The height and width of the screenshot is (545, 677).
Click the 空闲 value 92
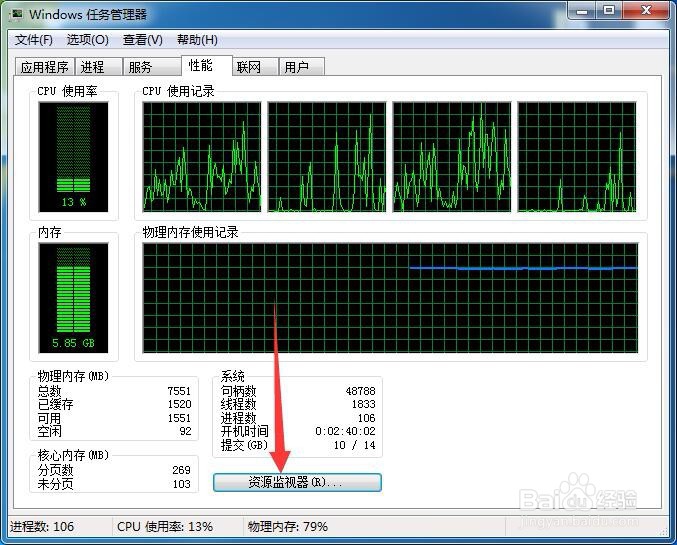click(x=185, y=431)
